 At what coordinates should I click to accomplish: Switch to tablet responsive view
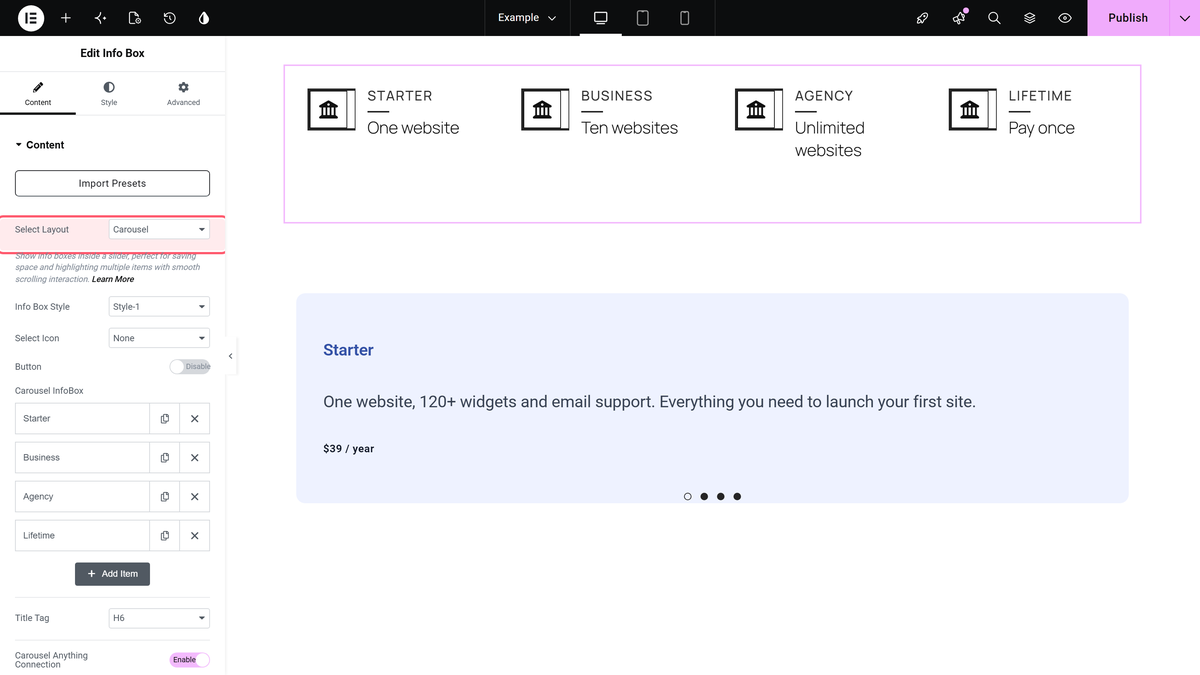click(x=643, y=18)
